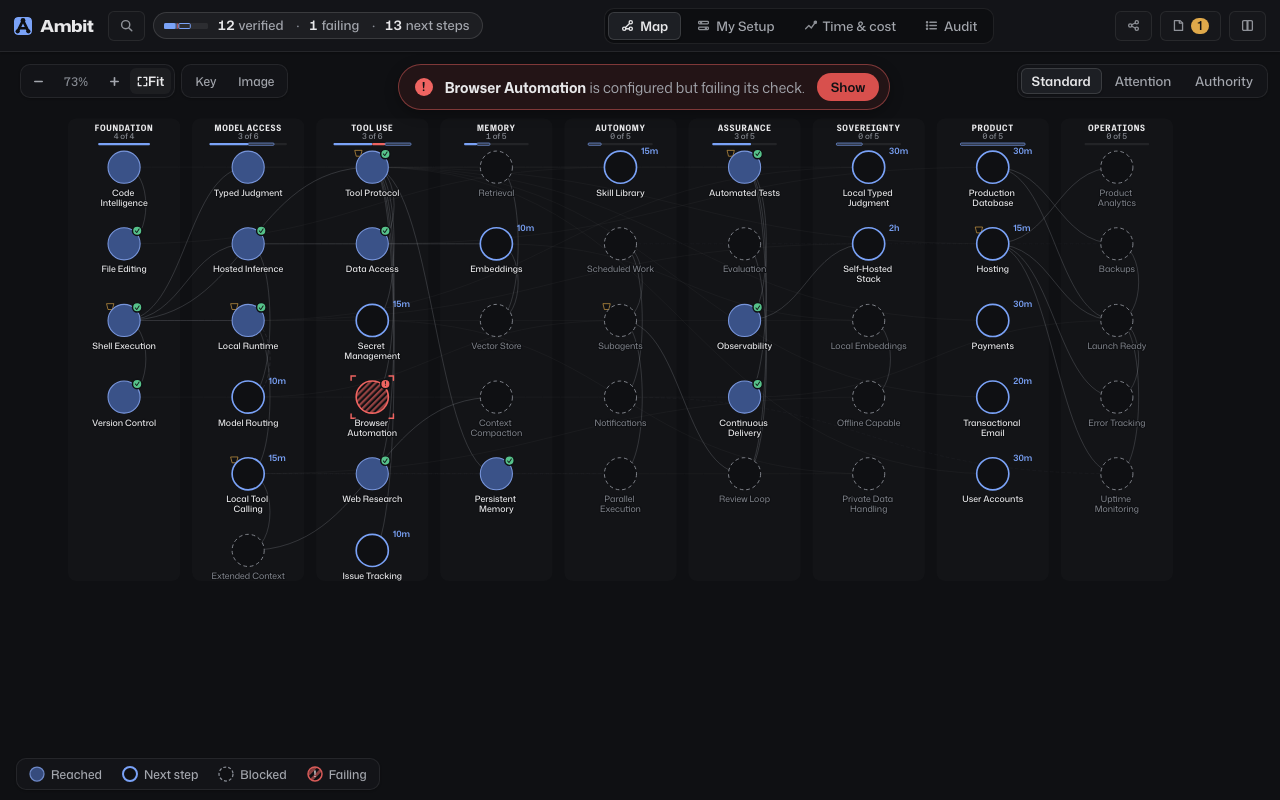Select the Model Routing node

pyautogui.click(x=248, y=397)
